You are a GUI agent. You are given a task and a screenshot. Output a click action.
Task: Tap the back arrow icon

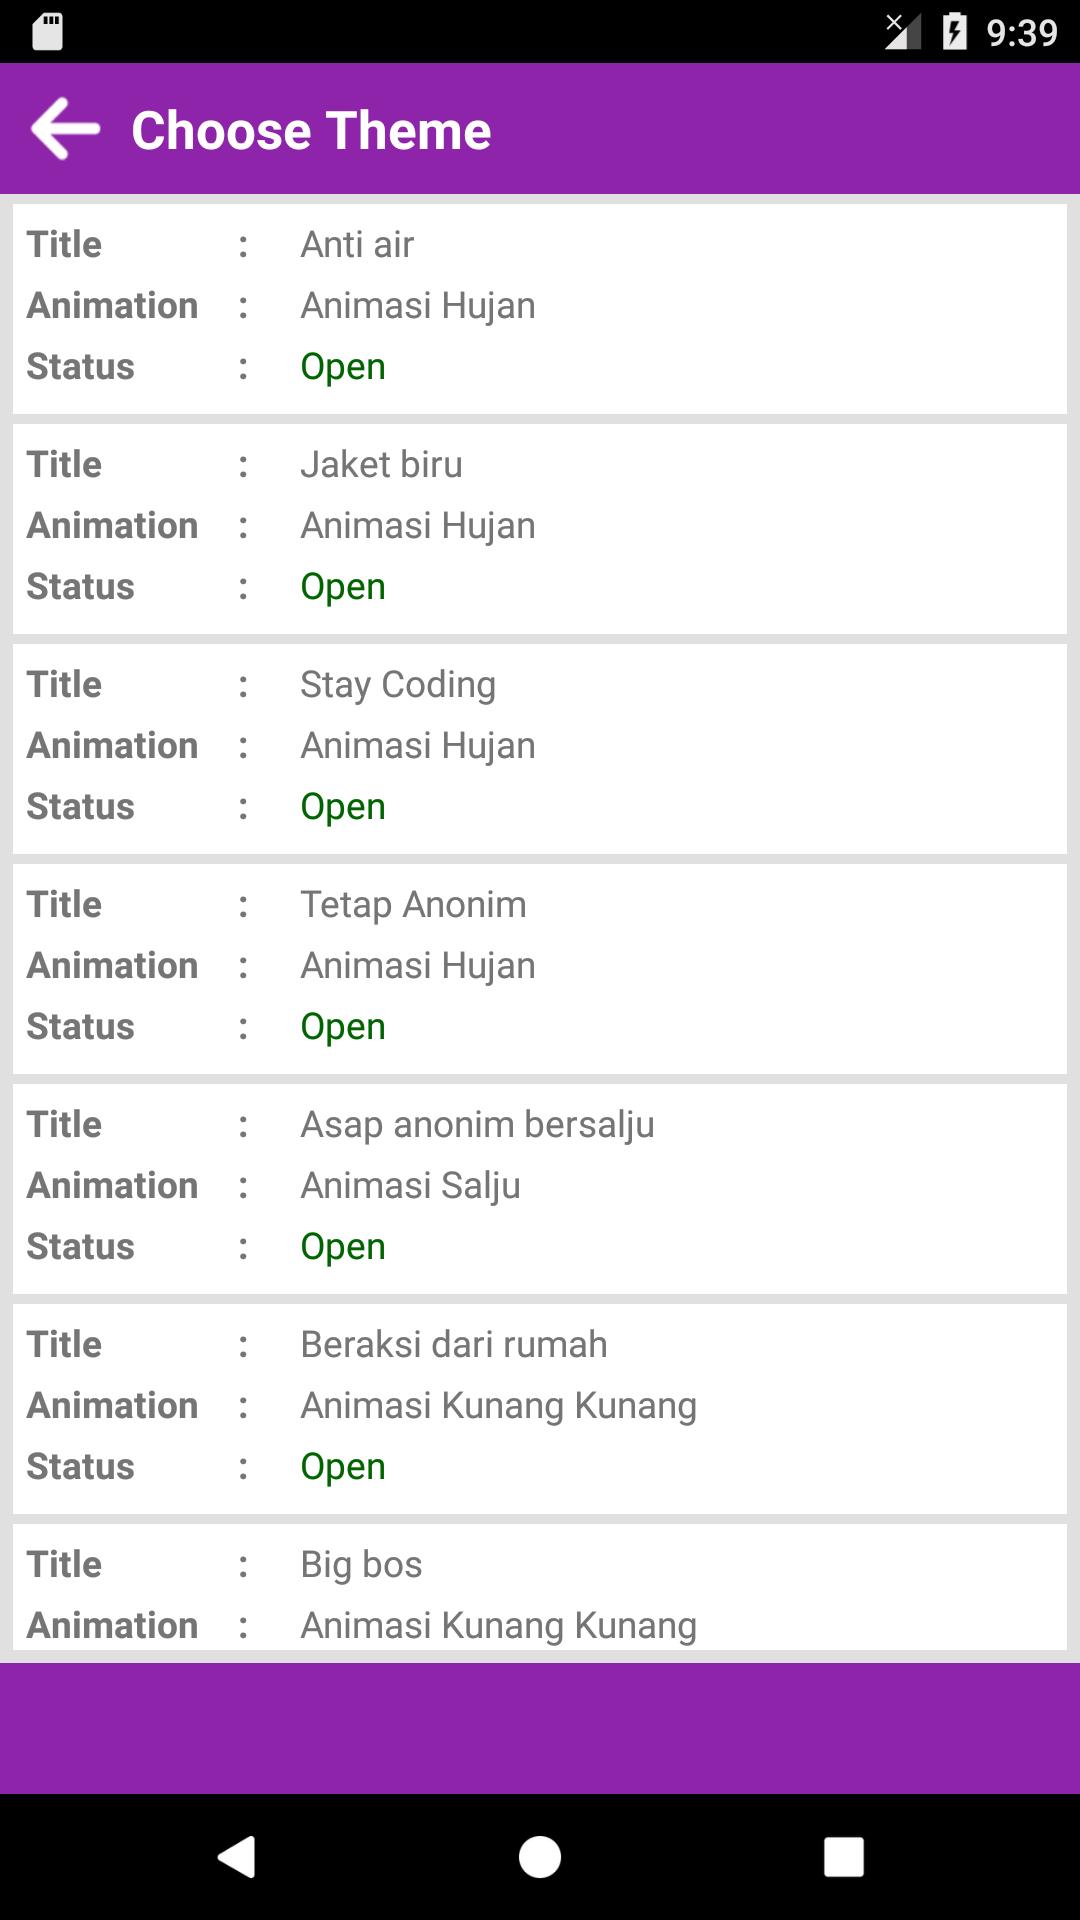tap(66, 129)
